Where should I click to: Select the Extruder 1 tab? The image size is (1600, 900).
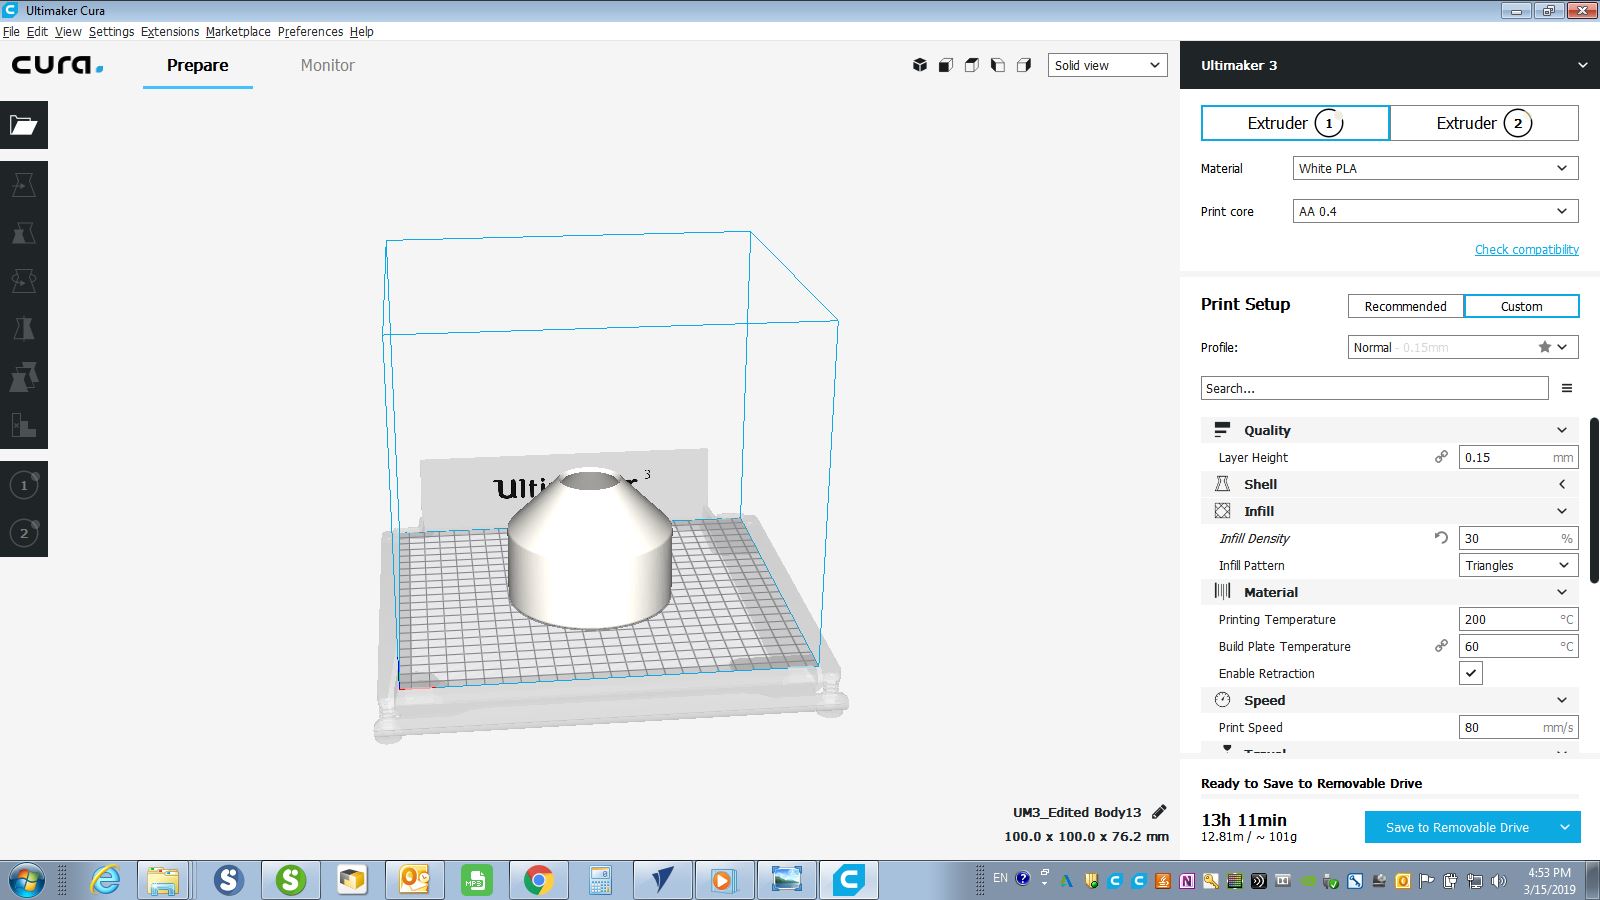(1295, 123)
